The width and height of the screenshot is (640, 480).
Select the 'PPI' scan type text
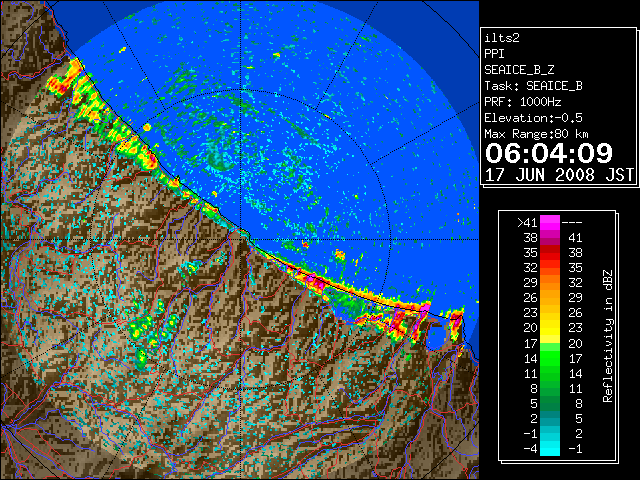tap(494, 54)
